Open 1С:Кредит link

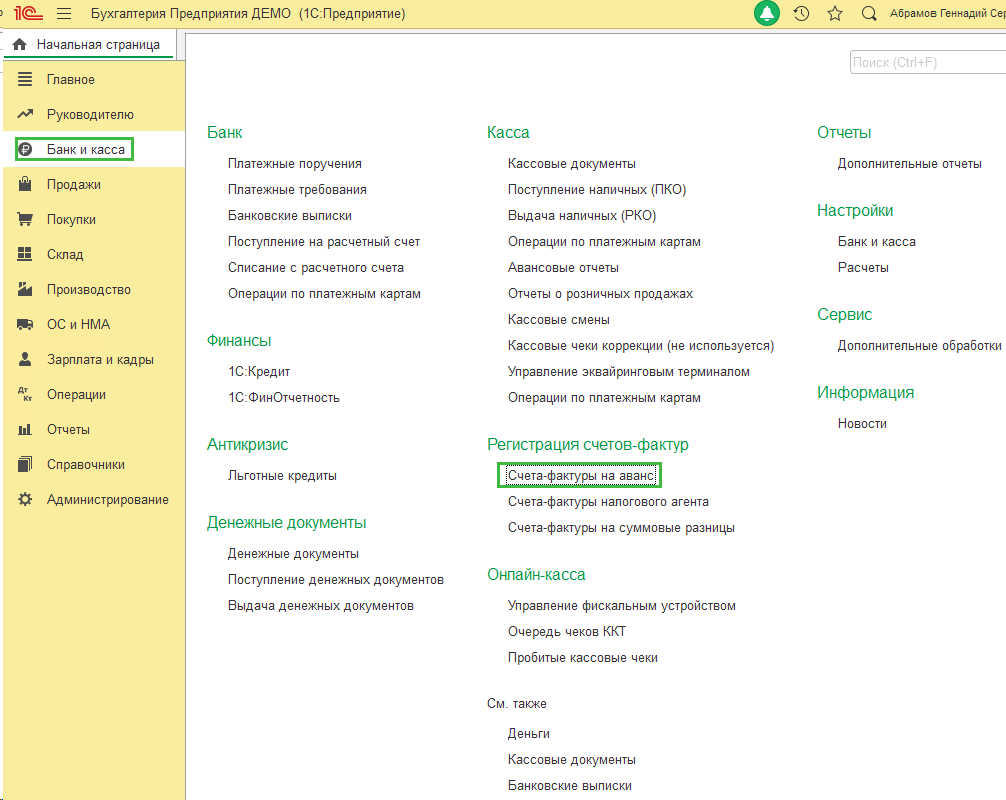click(x=259, y=371)
